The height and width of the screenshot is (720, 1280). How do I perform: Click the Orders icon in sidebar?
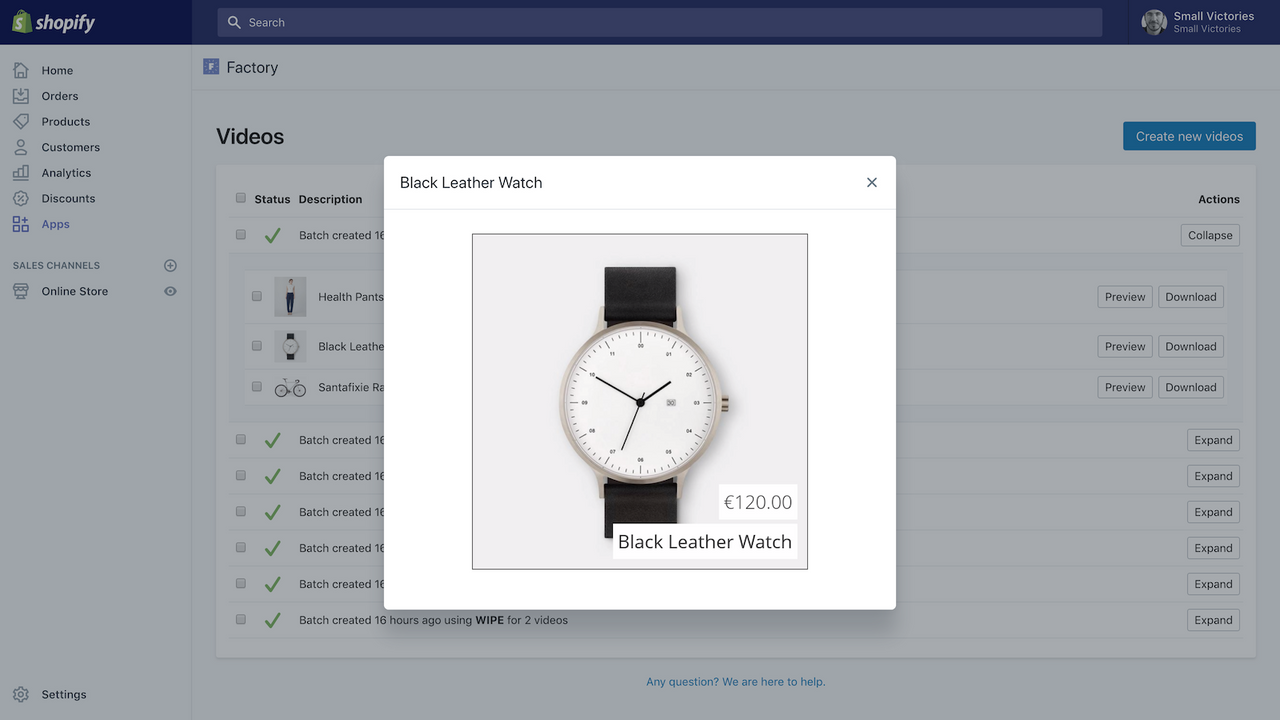pos(21,96)
